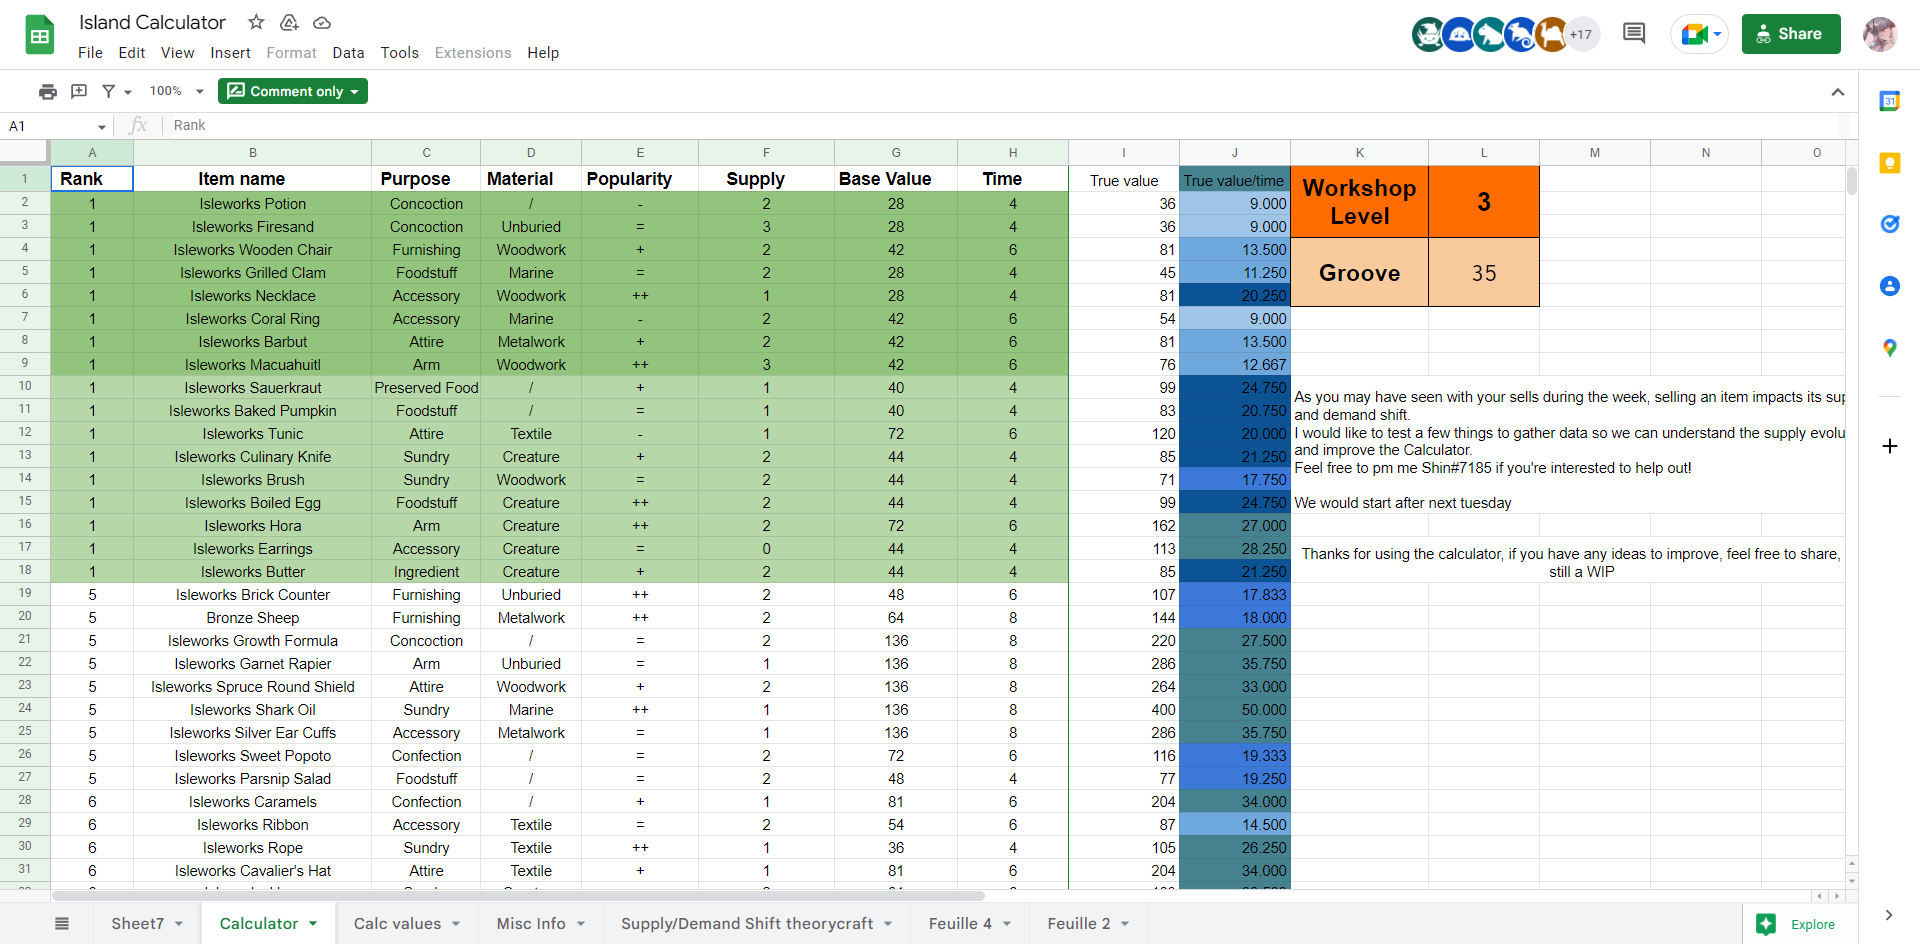Image resolution: width=1920 pixels, height=944 pixels.
Task: Click the horizontal scrollbar of the sheet
Action: tap(518, 896)
